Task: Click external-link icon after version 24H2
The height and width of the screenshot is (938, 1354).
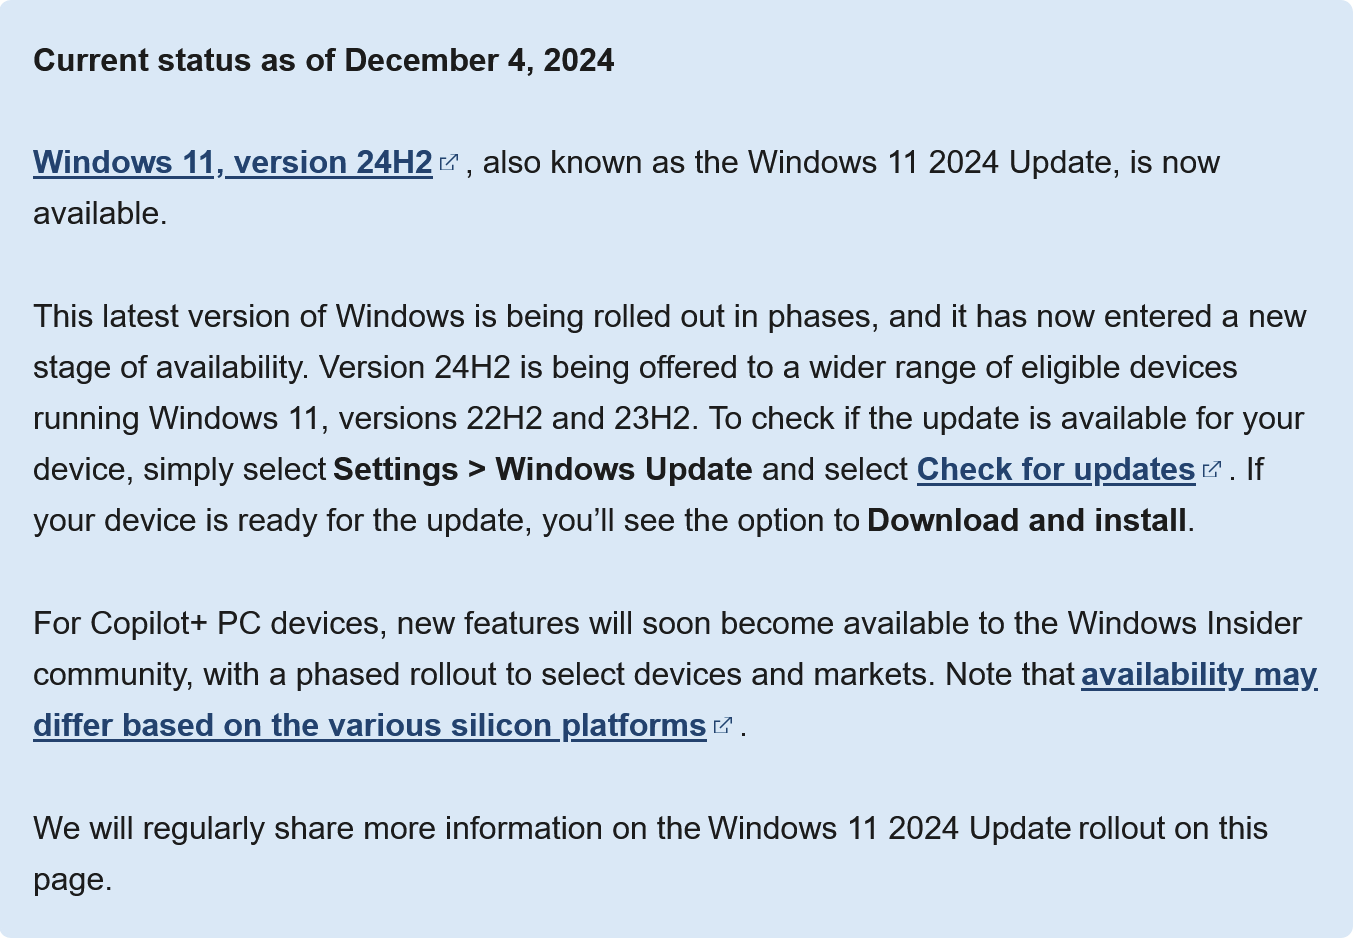Action: pos(449,162)
